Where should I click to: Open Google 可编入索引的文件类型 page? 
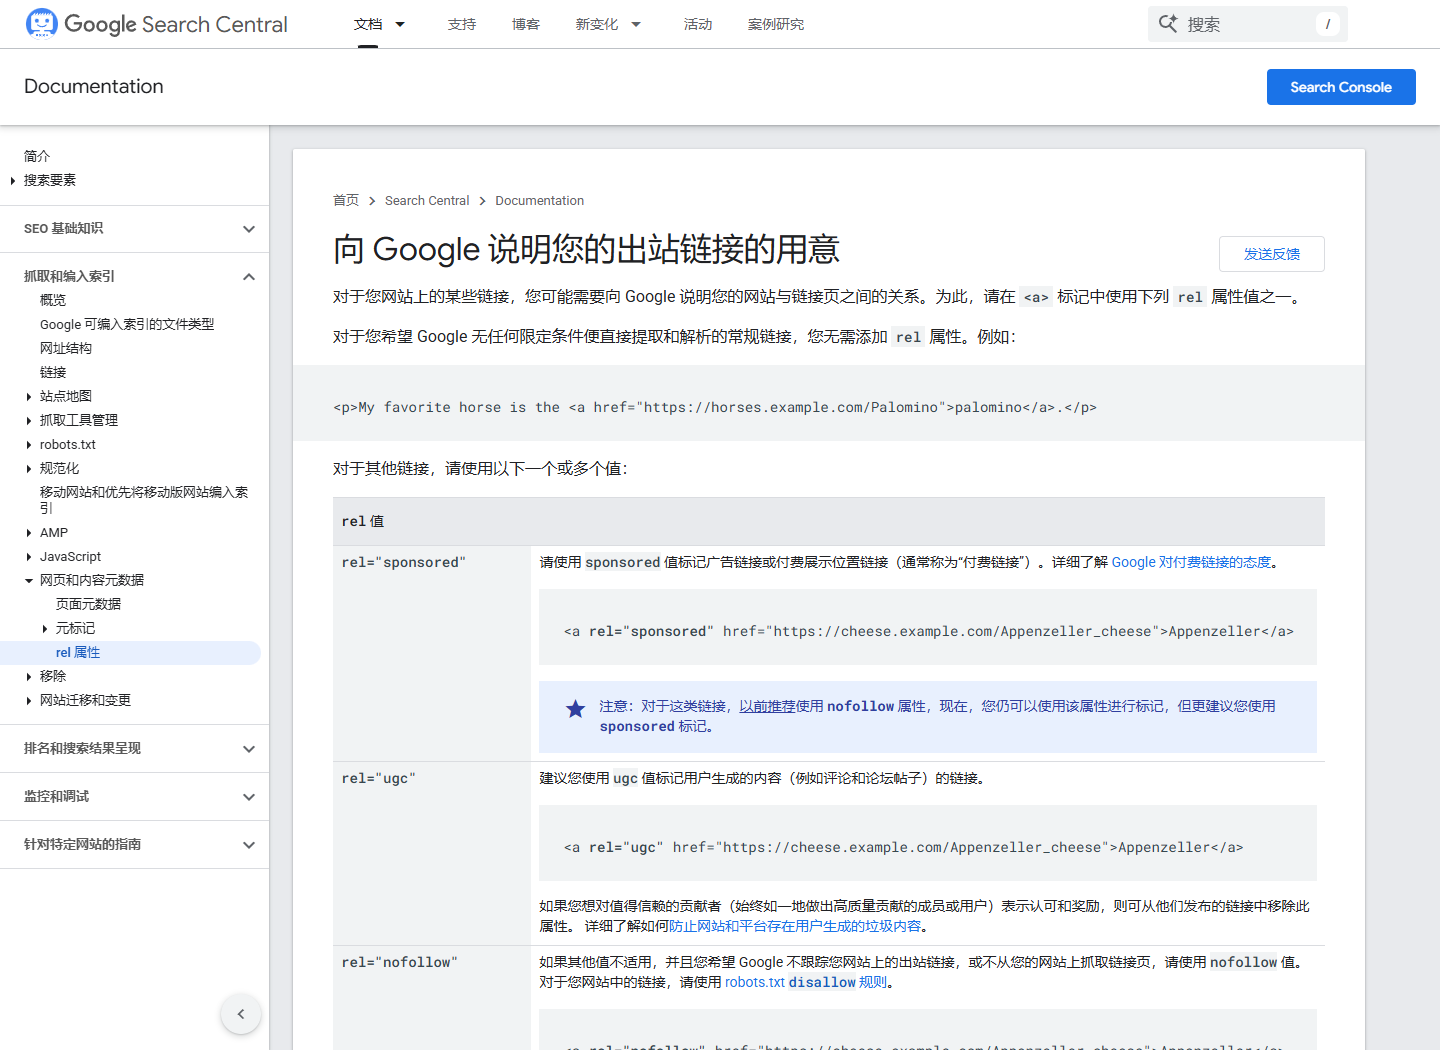point(127,324)
